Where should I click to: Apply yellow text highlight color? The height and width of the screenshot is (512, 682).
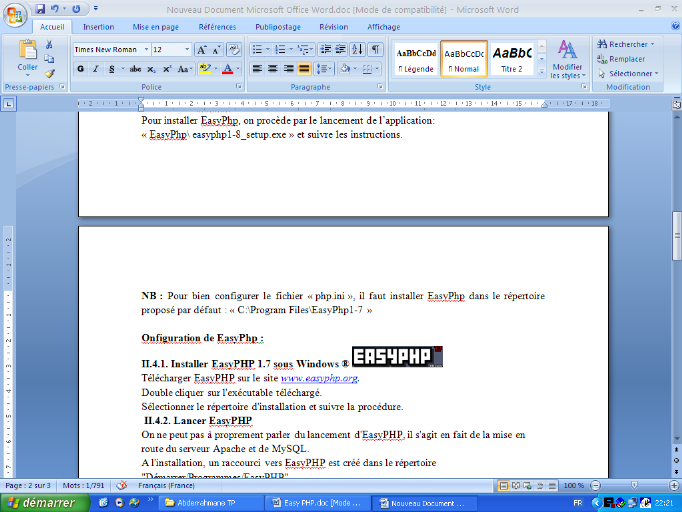coord(205,69)
